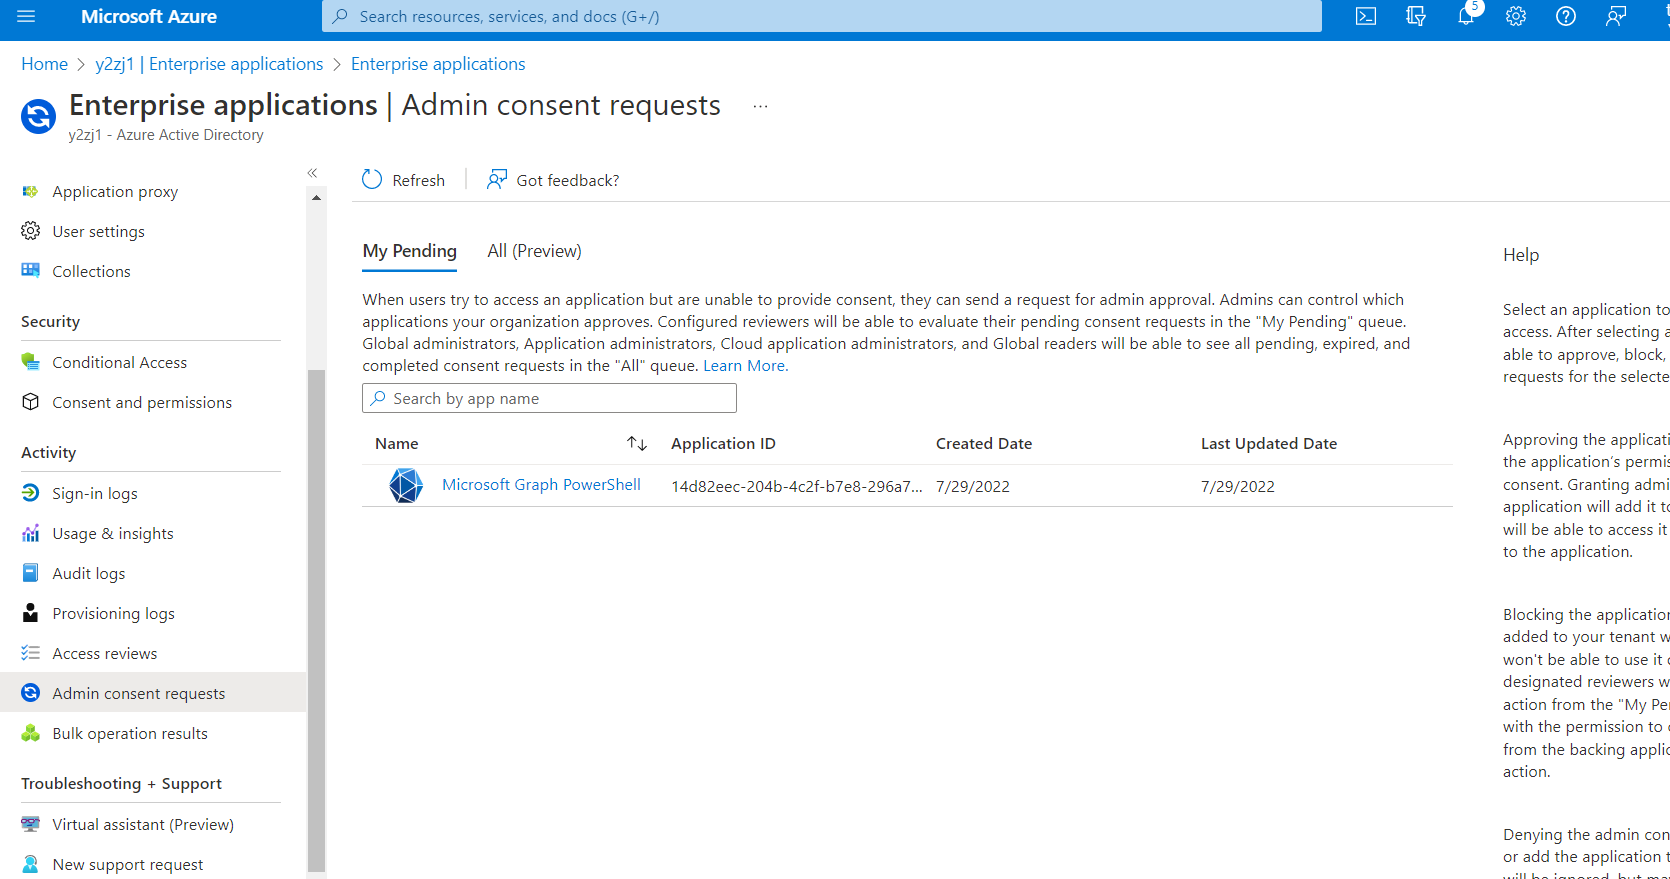Click the Sign-in logs icon

(31, 493)
